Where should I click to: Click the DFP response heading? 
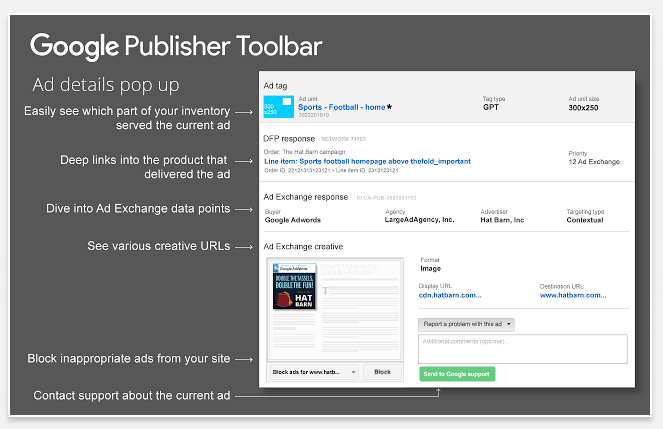pyautogui.click(x=289, y=139)
